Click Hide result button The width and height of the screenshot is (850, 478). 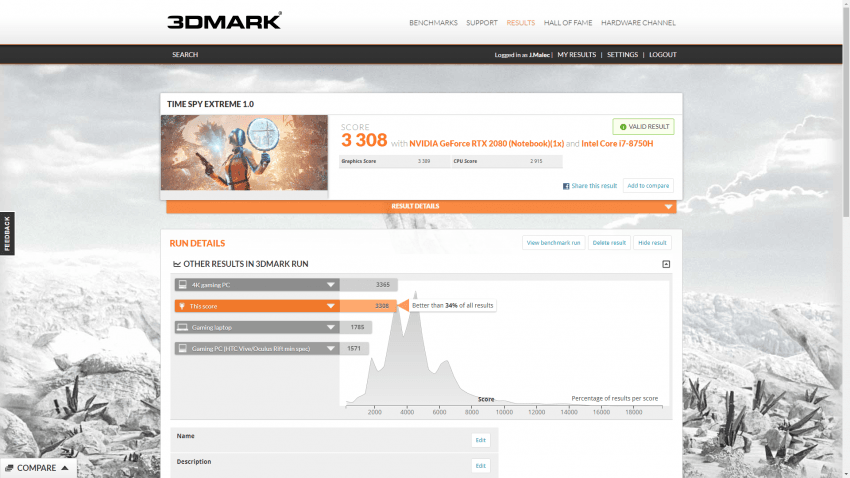pyautogui.click(x=652, y=243)
